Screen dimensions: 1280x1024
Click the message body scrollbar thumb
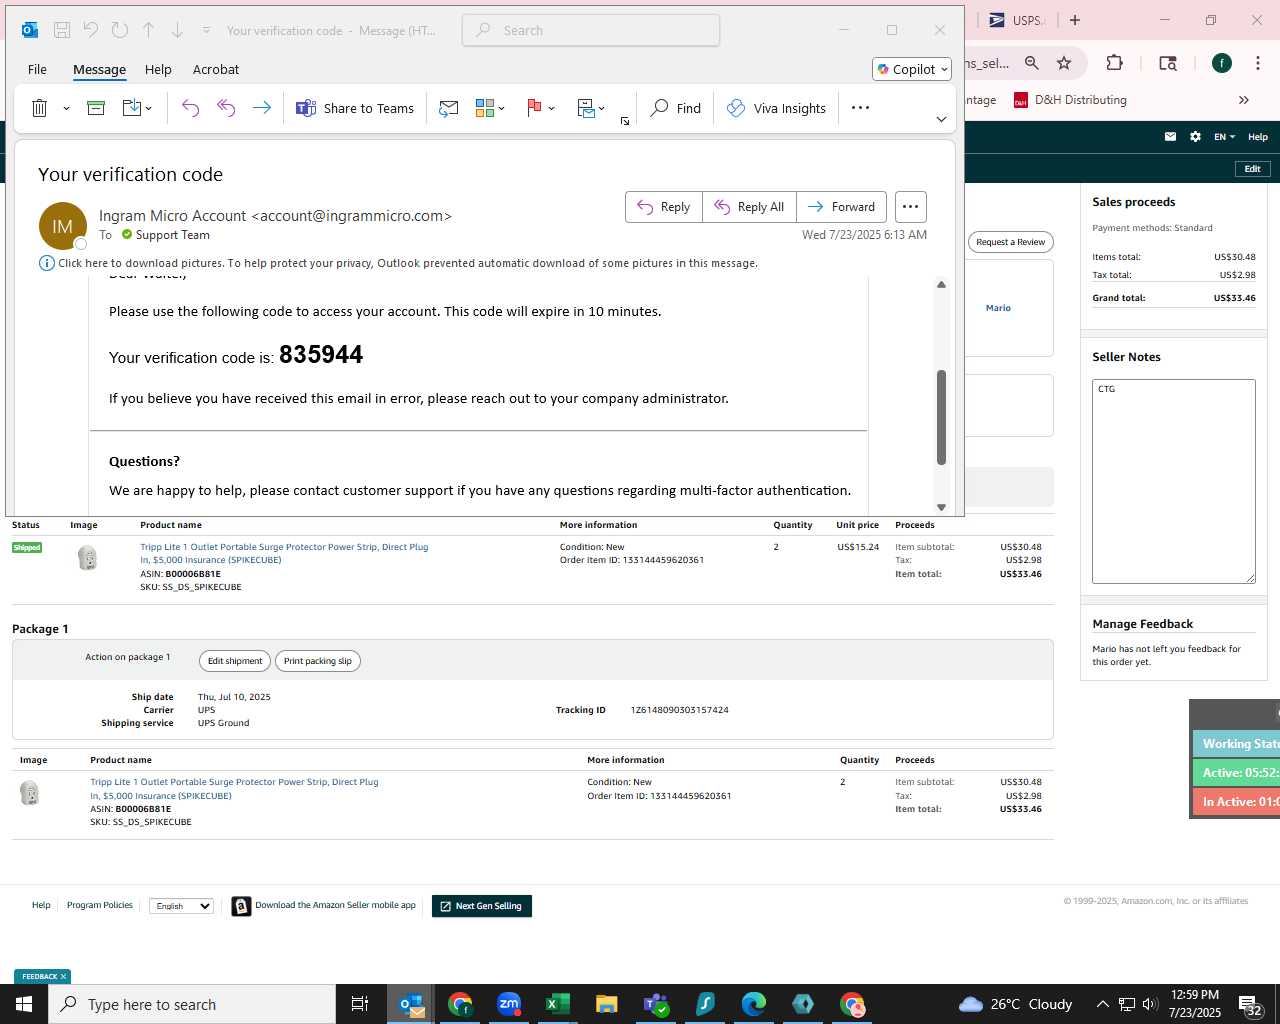click(941, 417)
